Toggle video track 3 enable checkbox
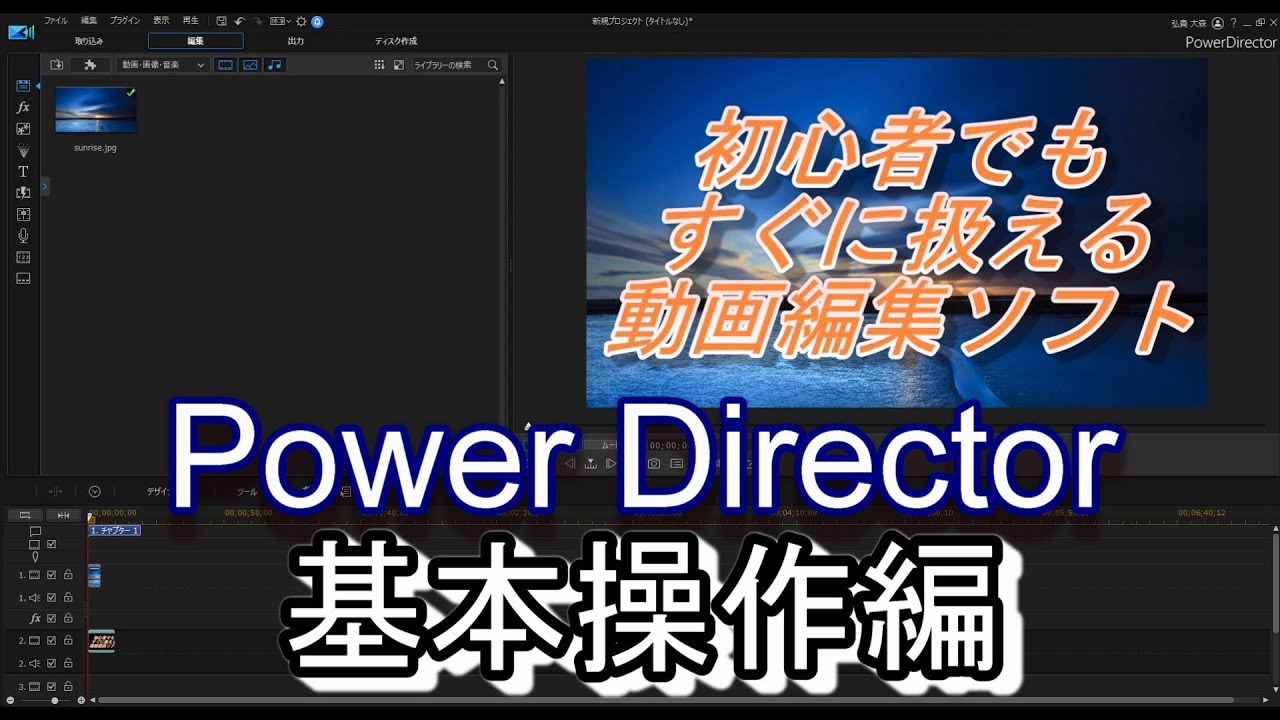1280x720 pixels. (52, 686)
